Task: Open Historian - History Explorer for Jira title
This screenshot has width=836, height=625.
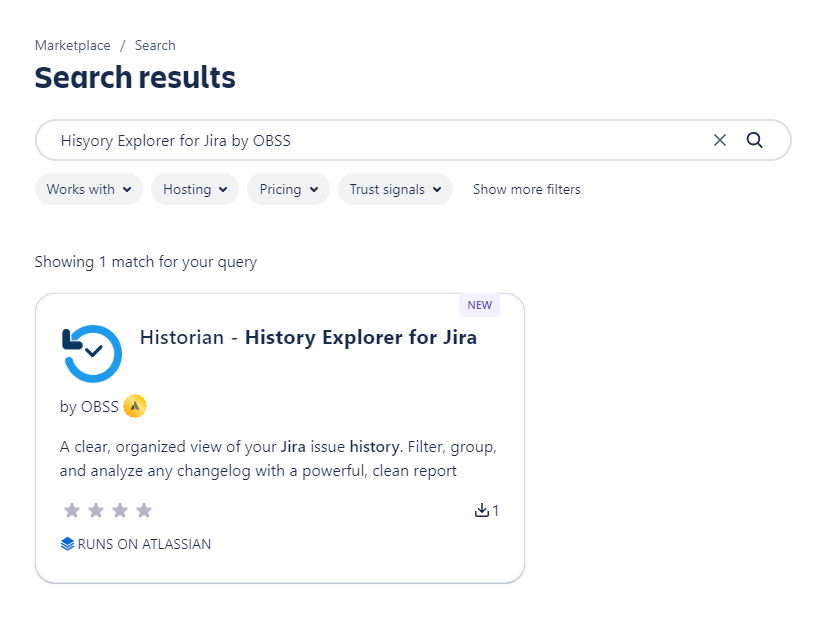Action: (x=308, y=337)
